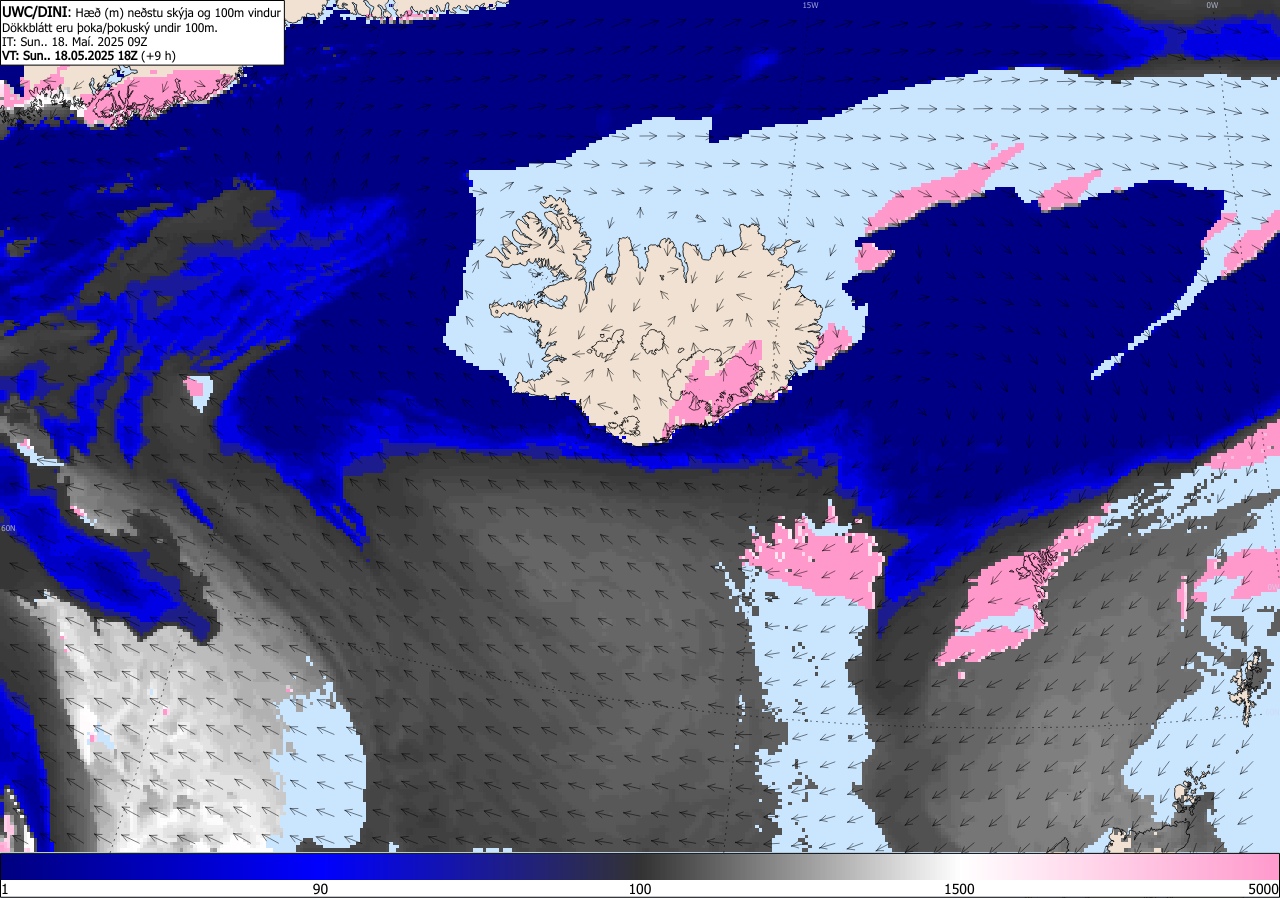Click the colorbar label '100'
The width and height of the screenshot is (1280, 898).
coord(640,889)
